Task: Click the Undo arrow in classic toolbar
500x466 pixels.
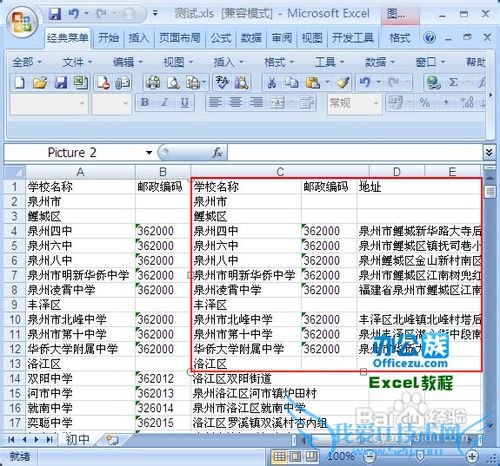Action: pos(365,83)
